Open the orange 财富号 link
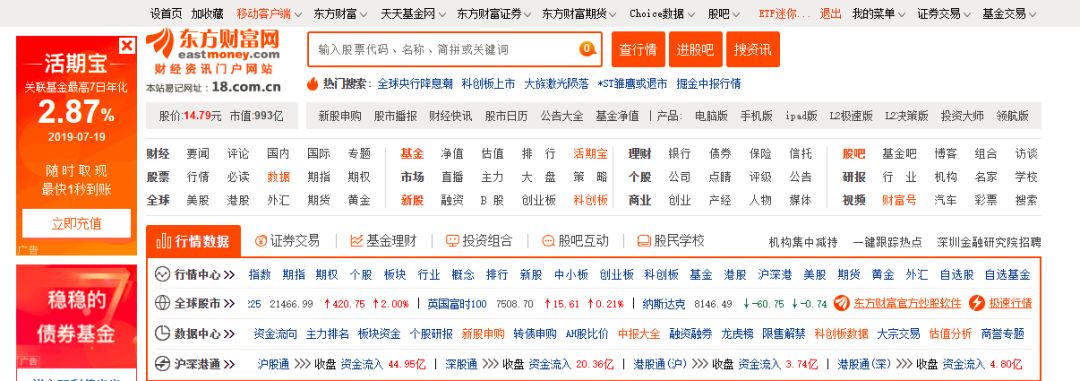Viewport: 1080px width, 381px height. coord(900,200)
